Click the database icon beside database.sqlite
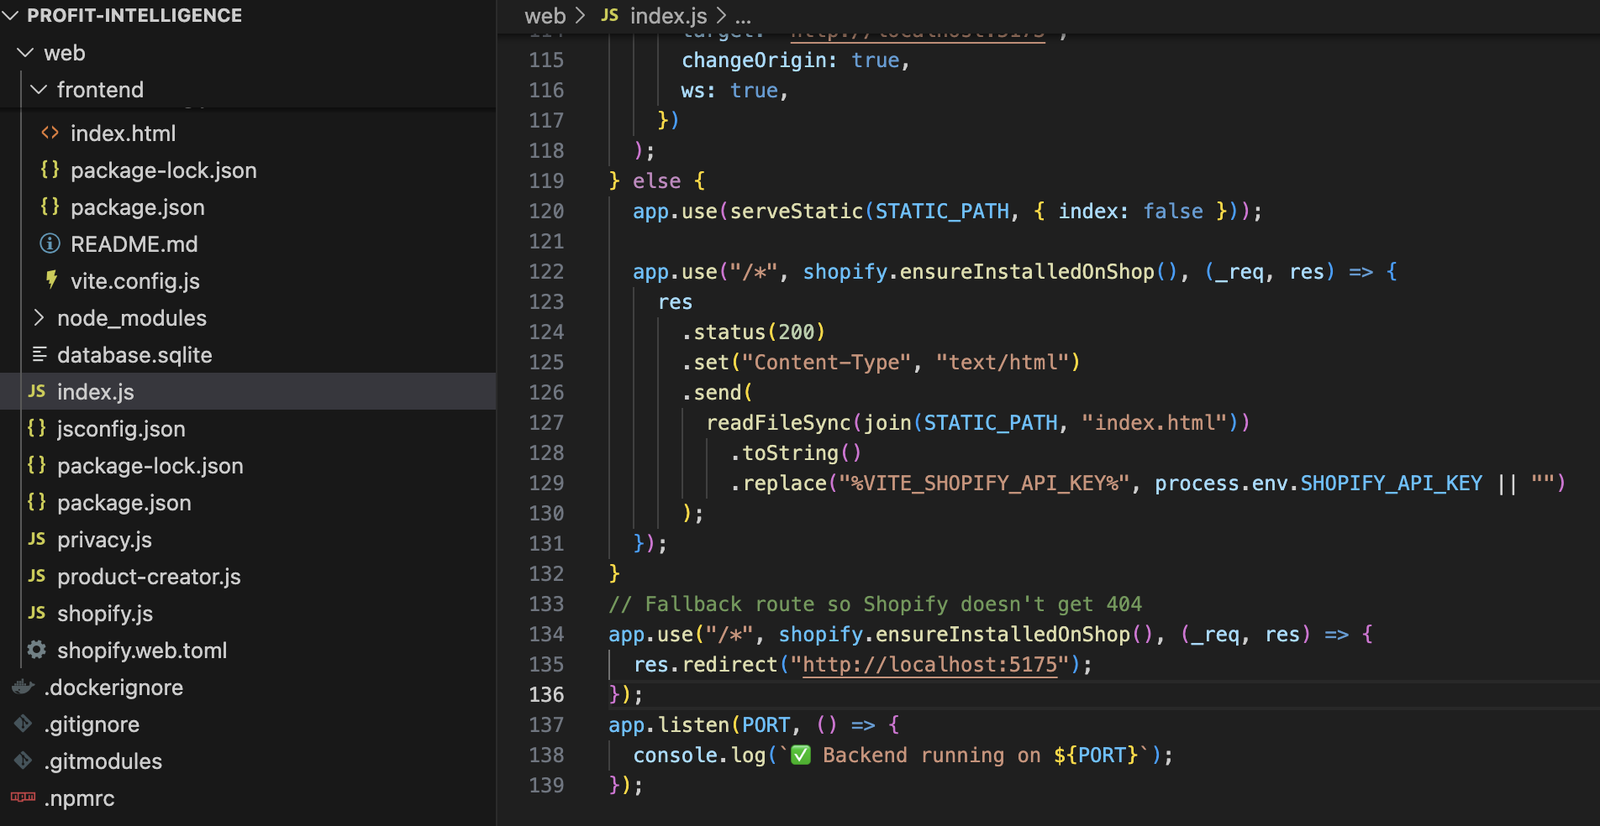 [x=39, y=355]
